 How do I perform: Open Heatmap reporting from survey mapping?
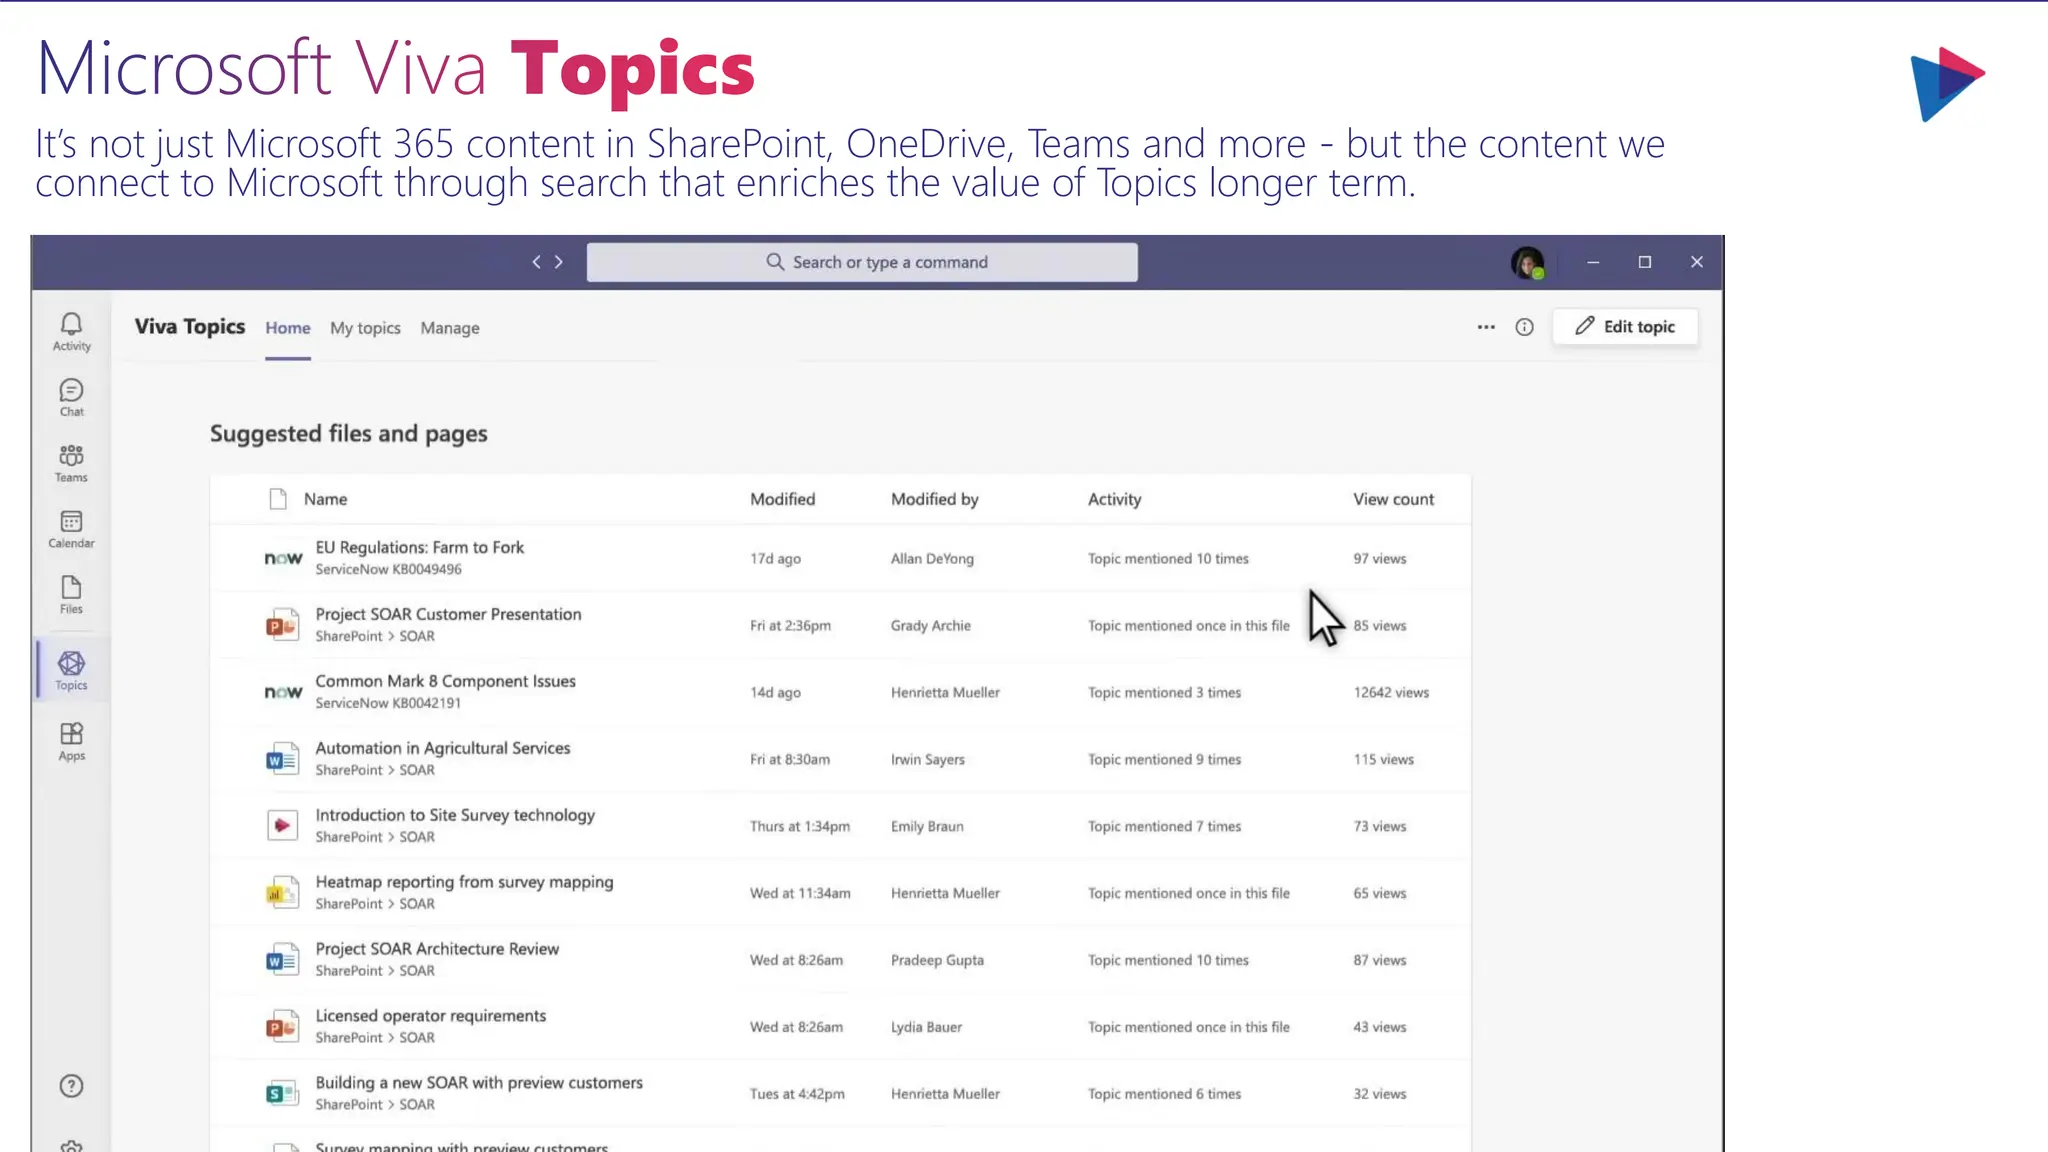pyautogui.click(x=464, y=882)
